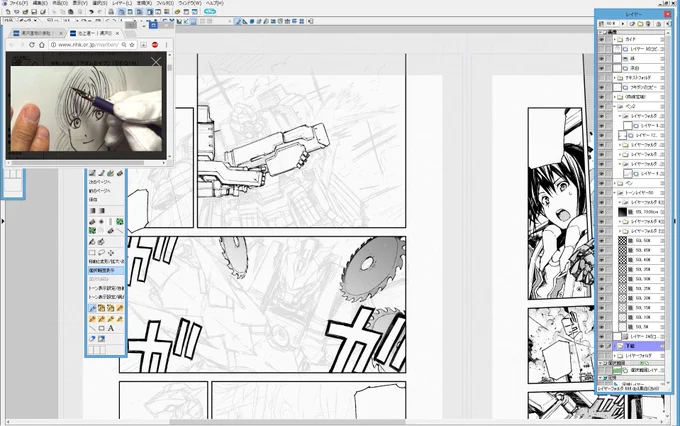This screenshot has height=426, width=680.
Task: Select the magic wand tool in palette
Action: tap(92, 308)
